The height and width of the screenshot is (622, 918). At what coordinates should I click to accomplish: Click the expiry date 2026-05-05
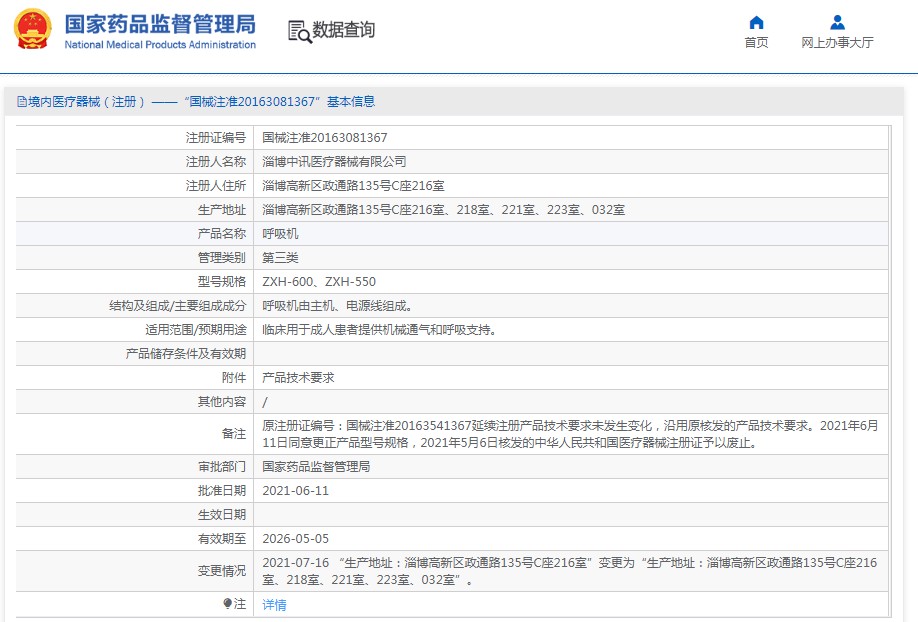pos(295,539)
